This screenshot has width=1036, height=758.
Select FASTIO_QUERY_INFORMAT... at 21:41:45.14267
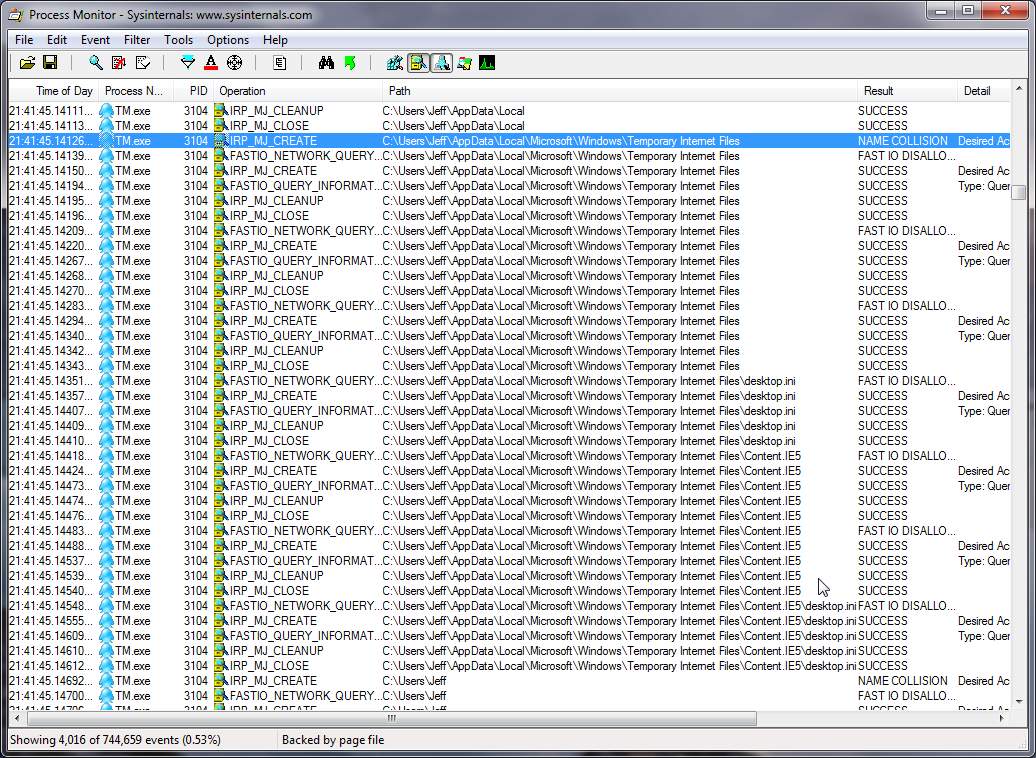click(x=305, y=261)
